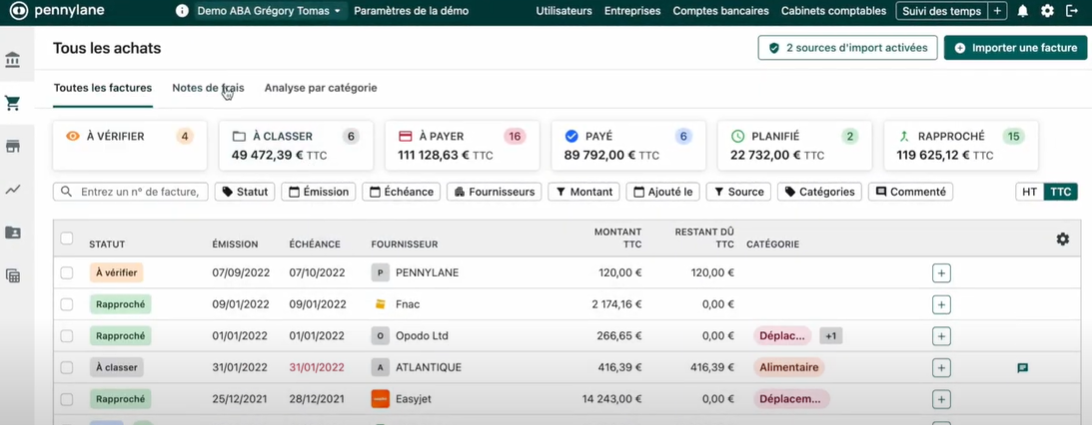Click 2 sources d'import activées button

848,48
